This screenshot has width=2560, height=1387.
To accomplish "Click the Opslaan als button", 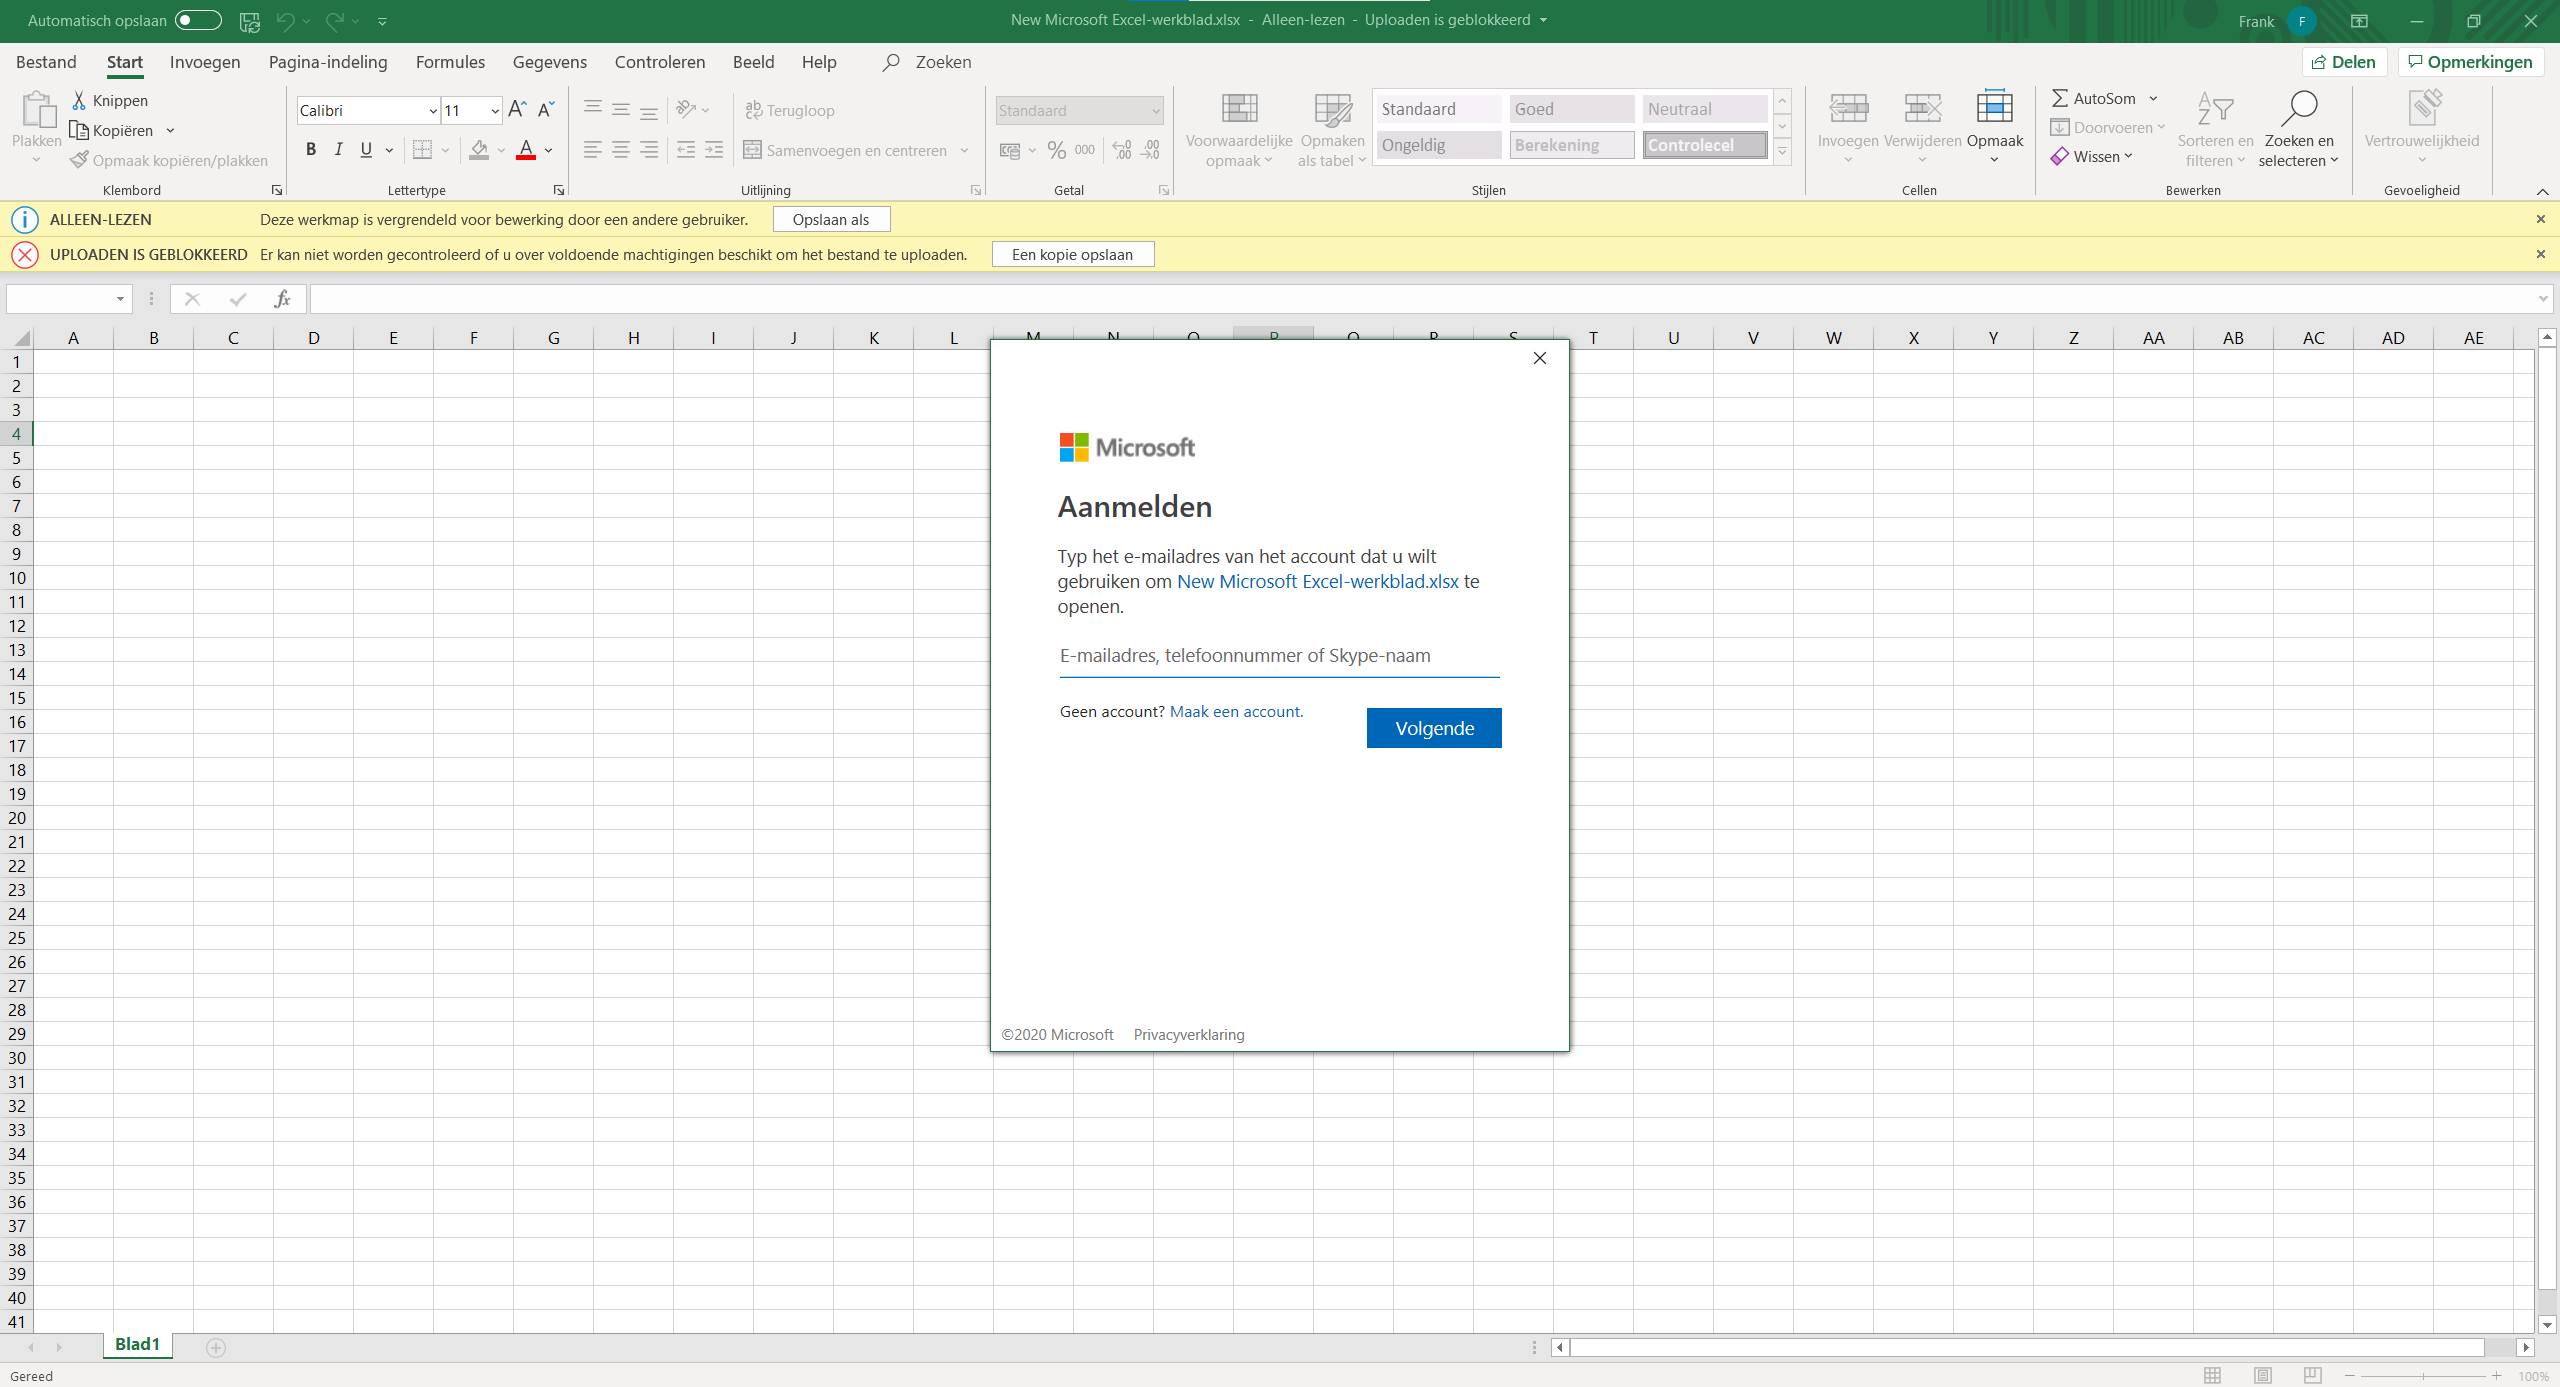I will pos(831,219).
